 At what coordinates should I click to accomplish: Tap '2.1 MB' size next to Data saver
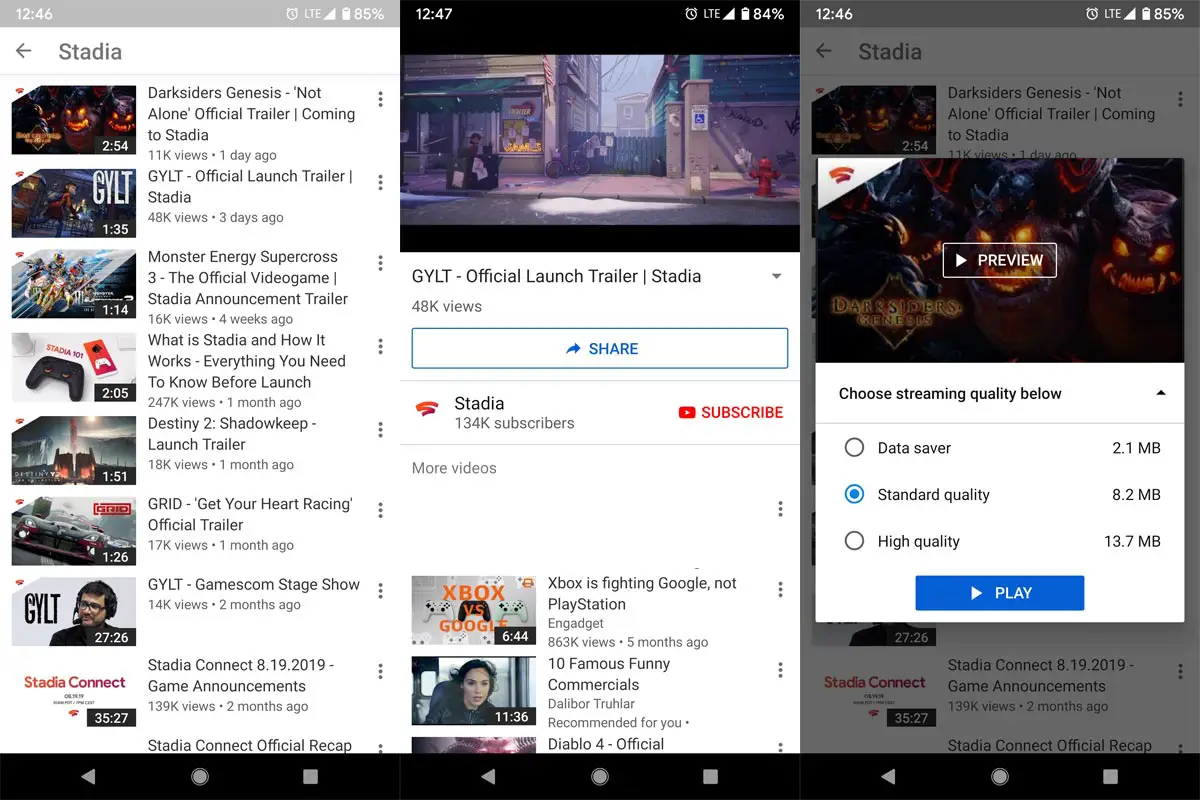click(1137, 448)
